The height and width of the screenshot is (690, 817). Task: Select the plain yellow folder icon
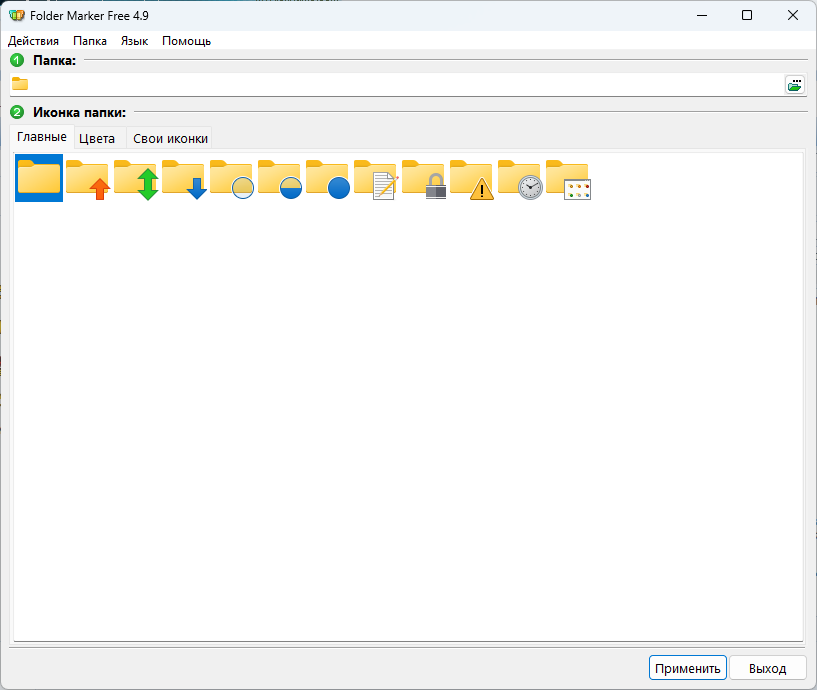[x=39, y=178]
